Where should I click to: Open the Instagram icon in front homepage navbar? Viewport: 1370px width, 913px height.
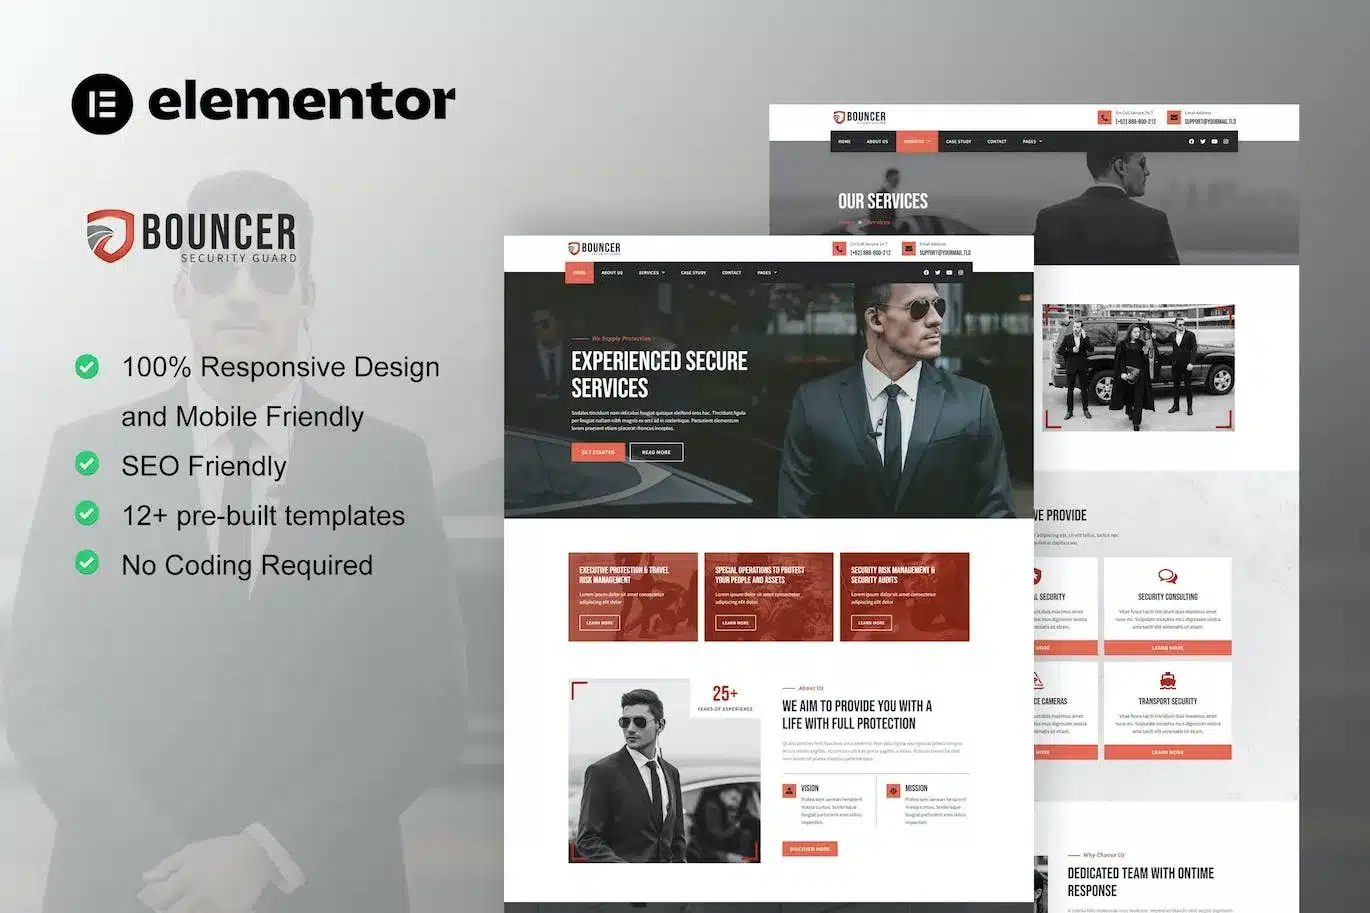(961, 272)
